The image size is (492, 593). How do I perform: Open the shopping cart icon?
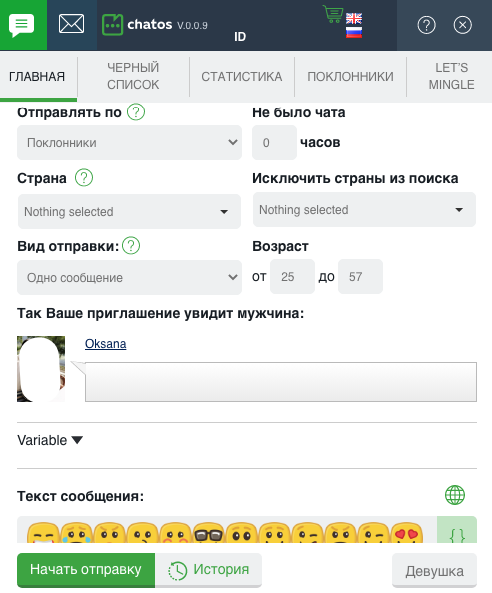tap(333, 14)
